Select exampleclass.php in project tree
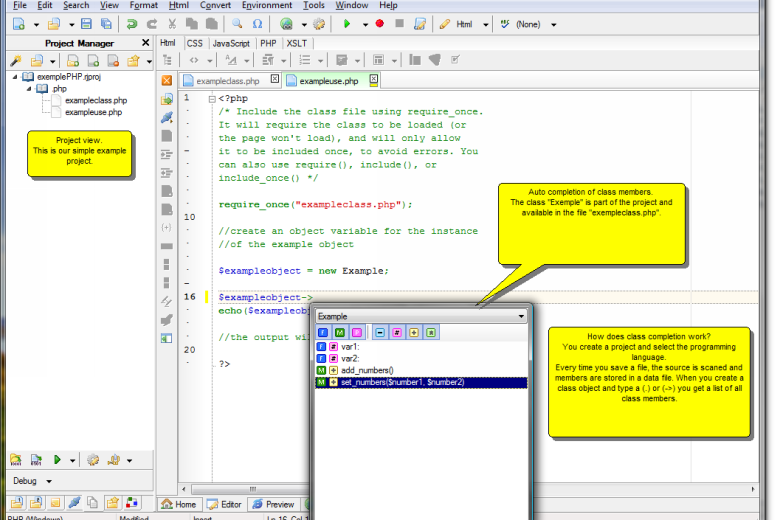 pyautogui.click(x=96, y=101)
